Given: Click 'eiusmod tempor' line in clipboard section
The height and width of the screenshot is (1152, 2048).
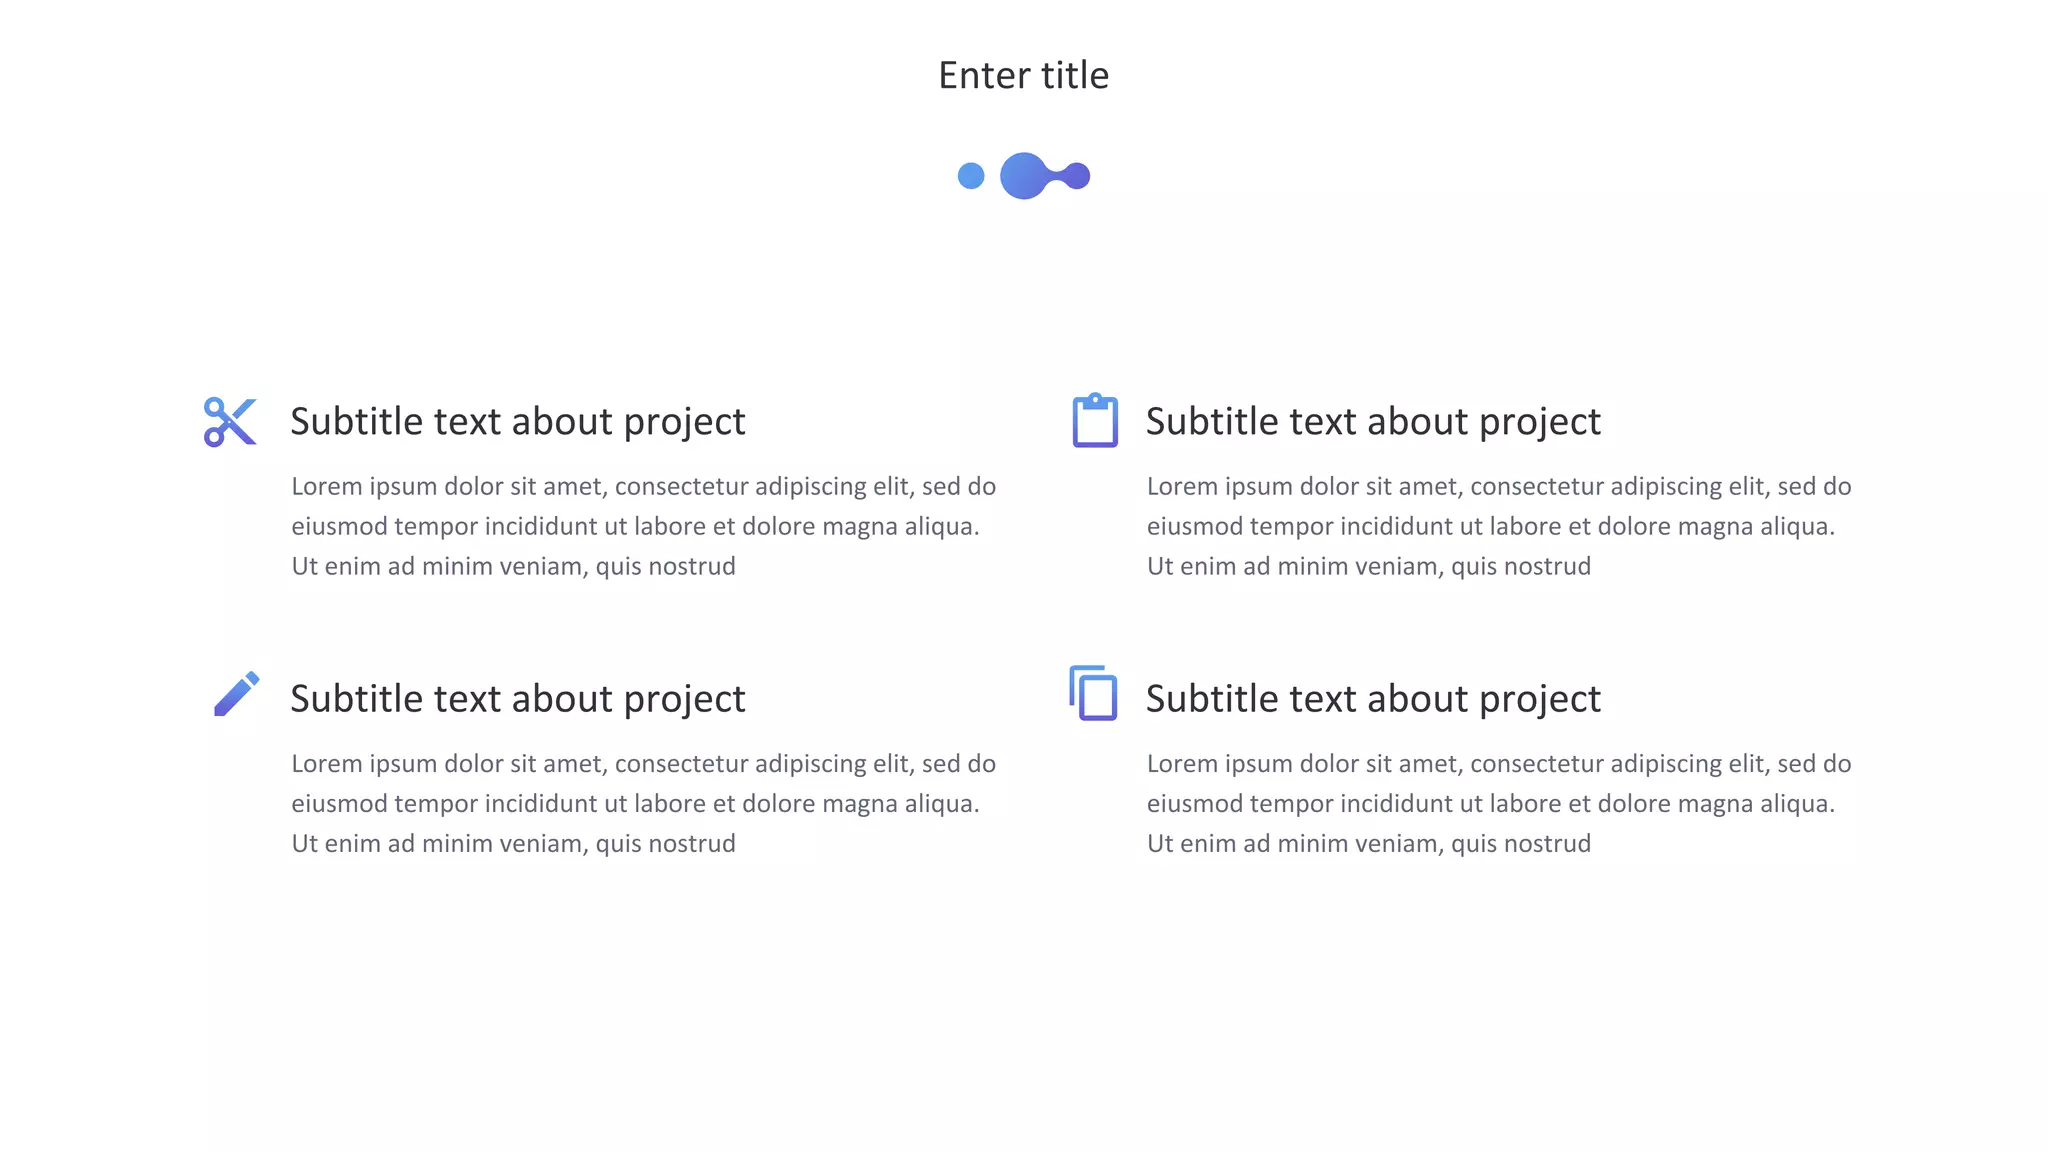Looking at the screenshot, I should [1491, 526].
